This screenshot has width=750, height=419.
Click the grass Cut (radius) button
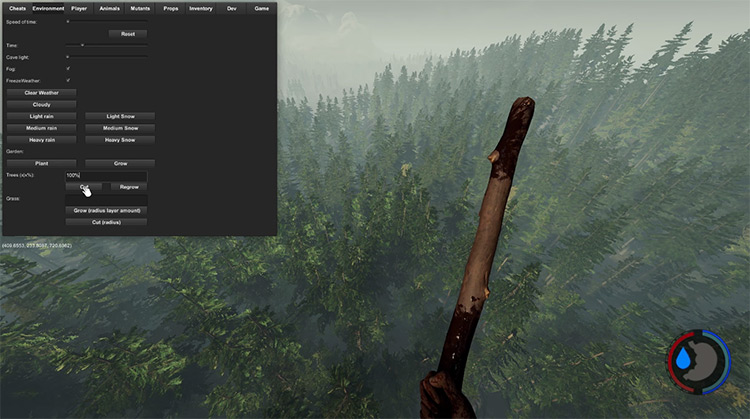(x=106, y=222)
